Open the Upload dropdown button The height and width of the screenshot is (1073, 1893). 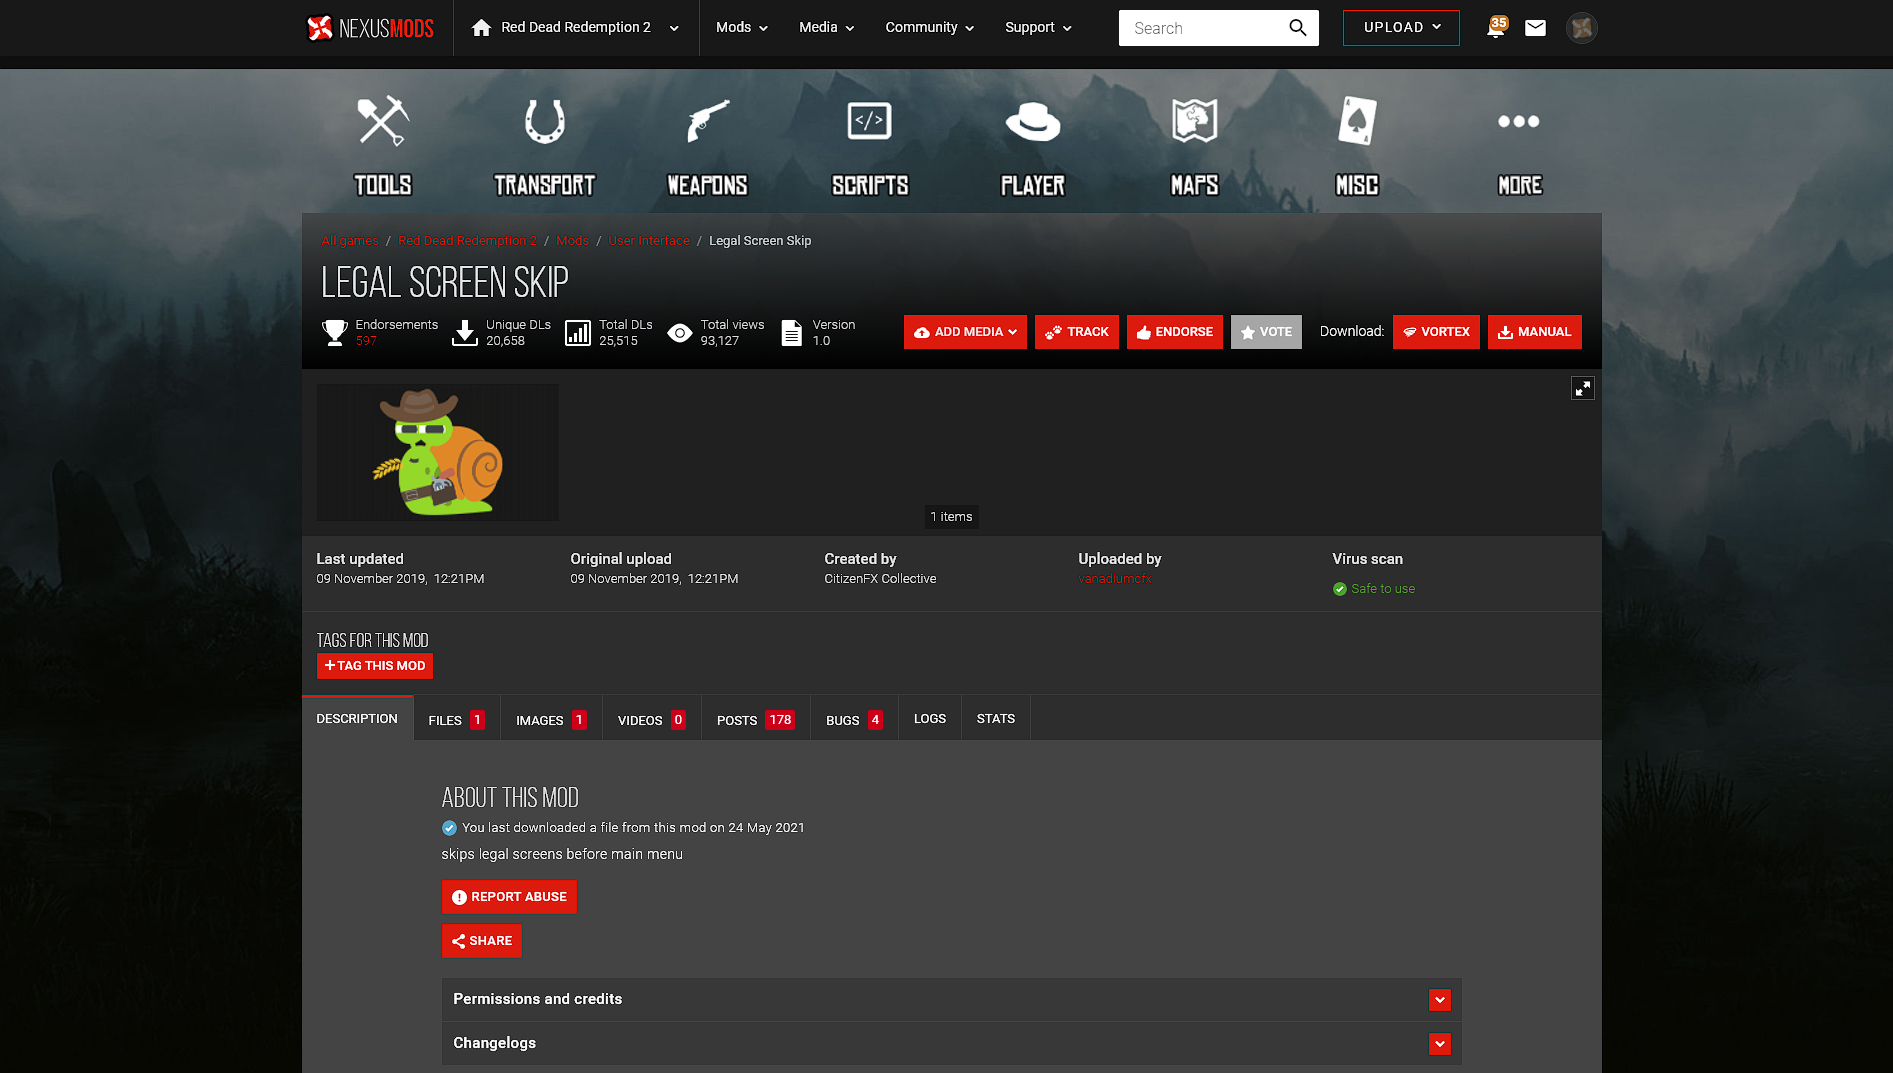point(1401,28)
